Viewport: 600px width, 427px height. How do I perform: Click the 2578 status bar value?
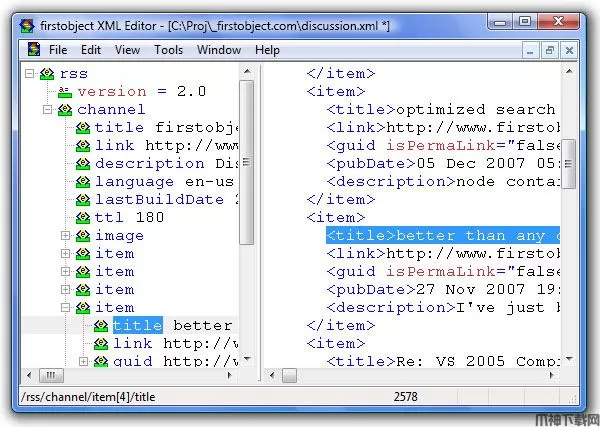pyautogui.click(x=406, y=397)
